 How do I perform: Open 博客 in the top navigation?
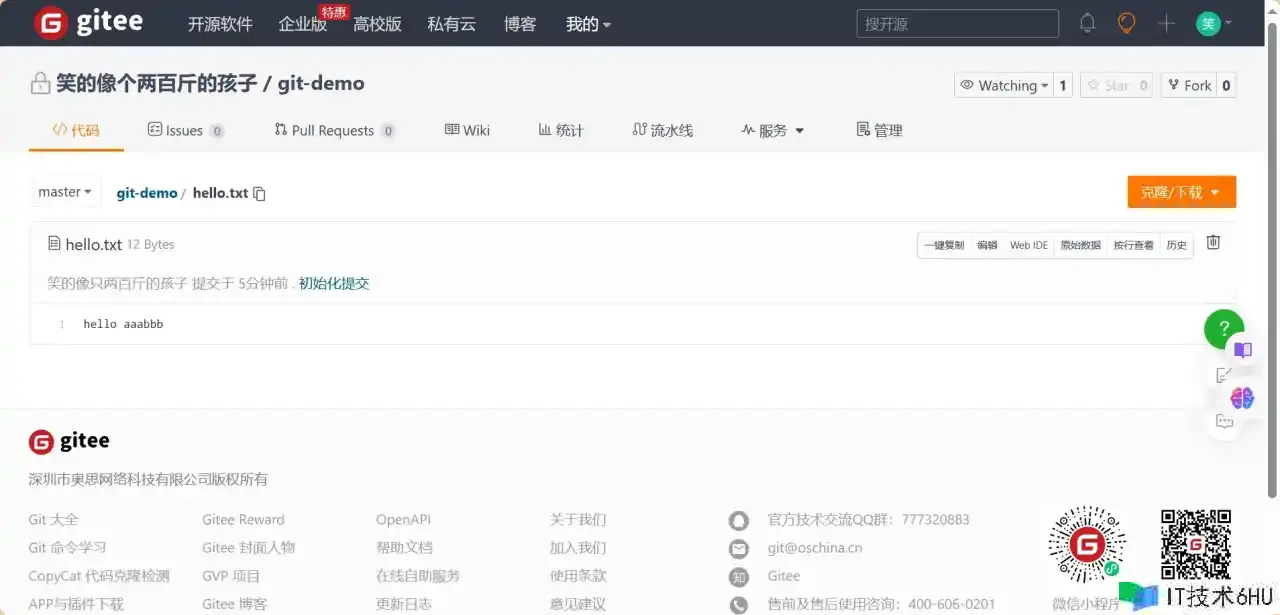tap(520, 24)
